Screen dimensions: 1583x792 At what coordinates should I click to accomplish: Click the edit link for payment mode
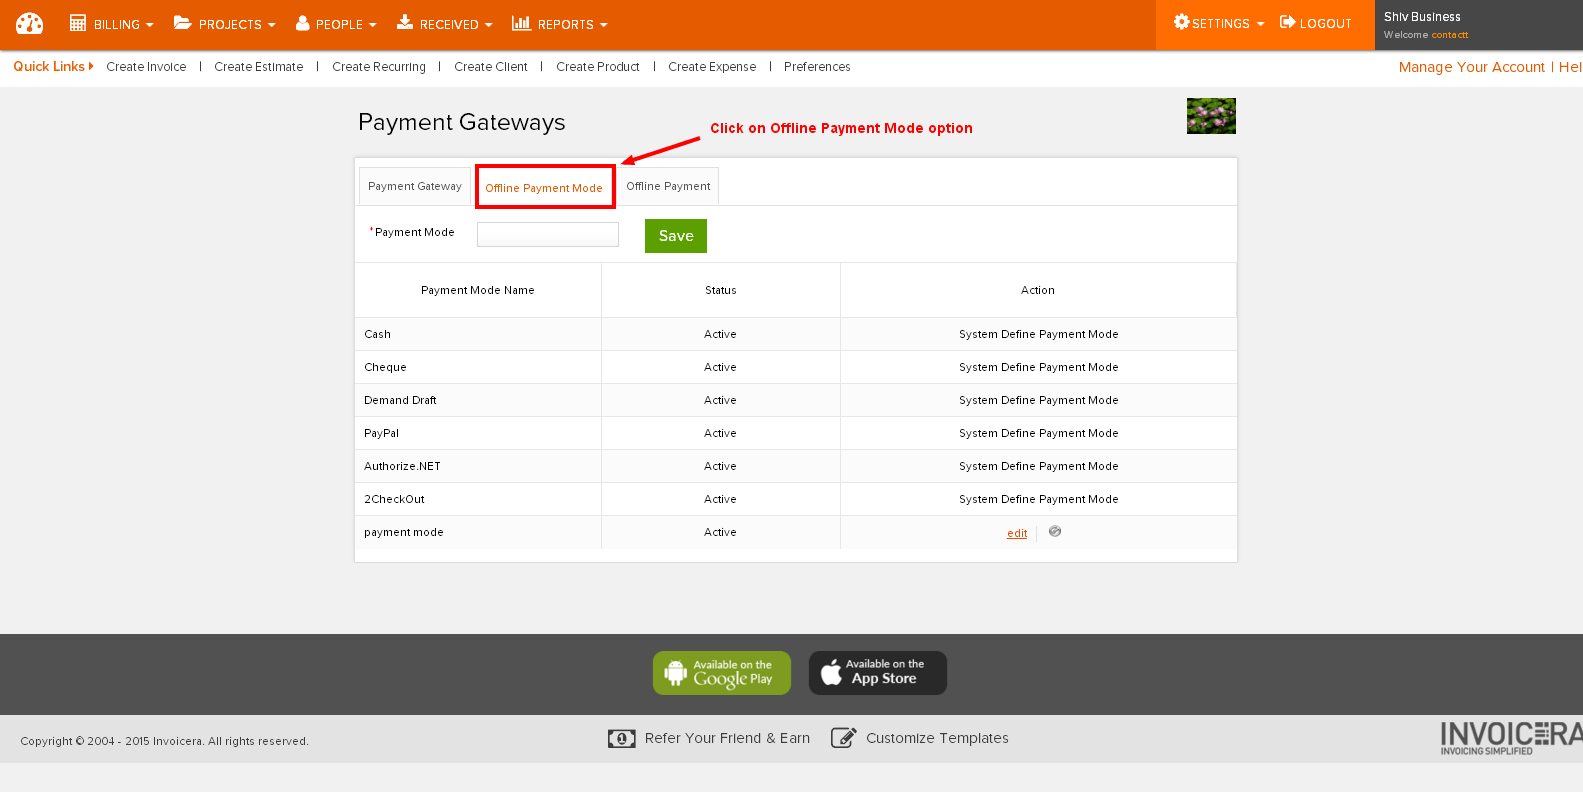1017,534
